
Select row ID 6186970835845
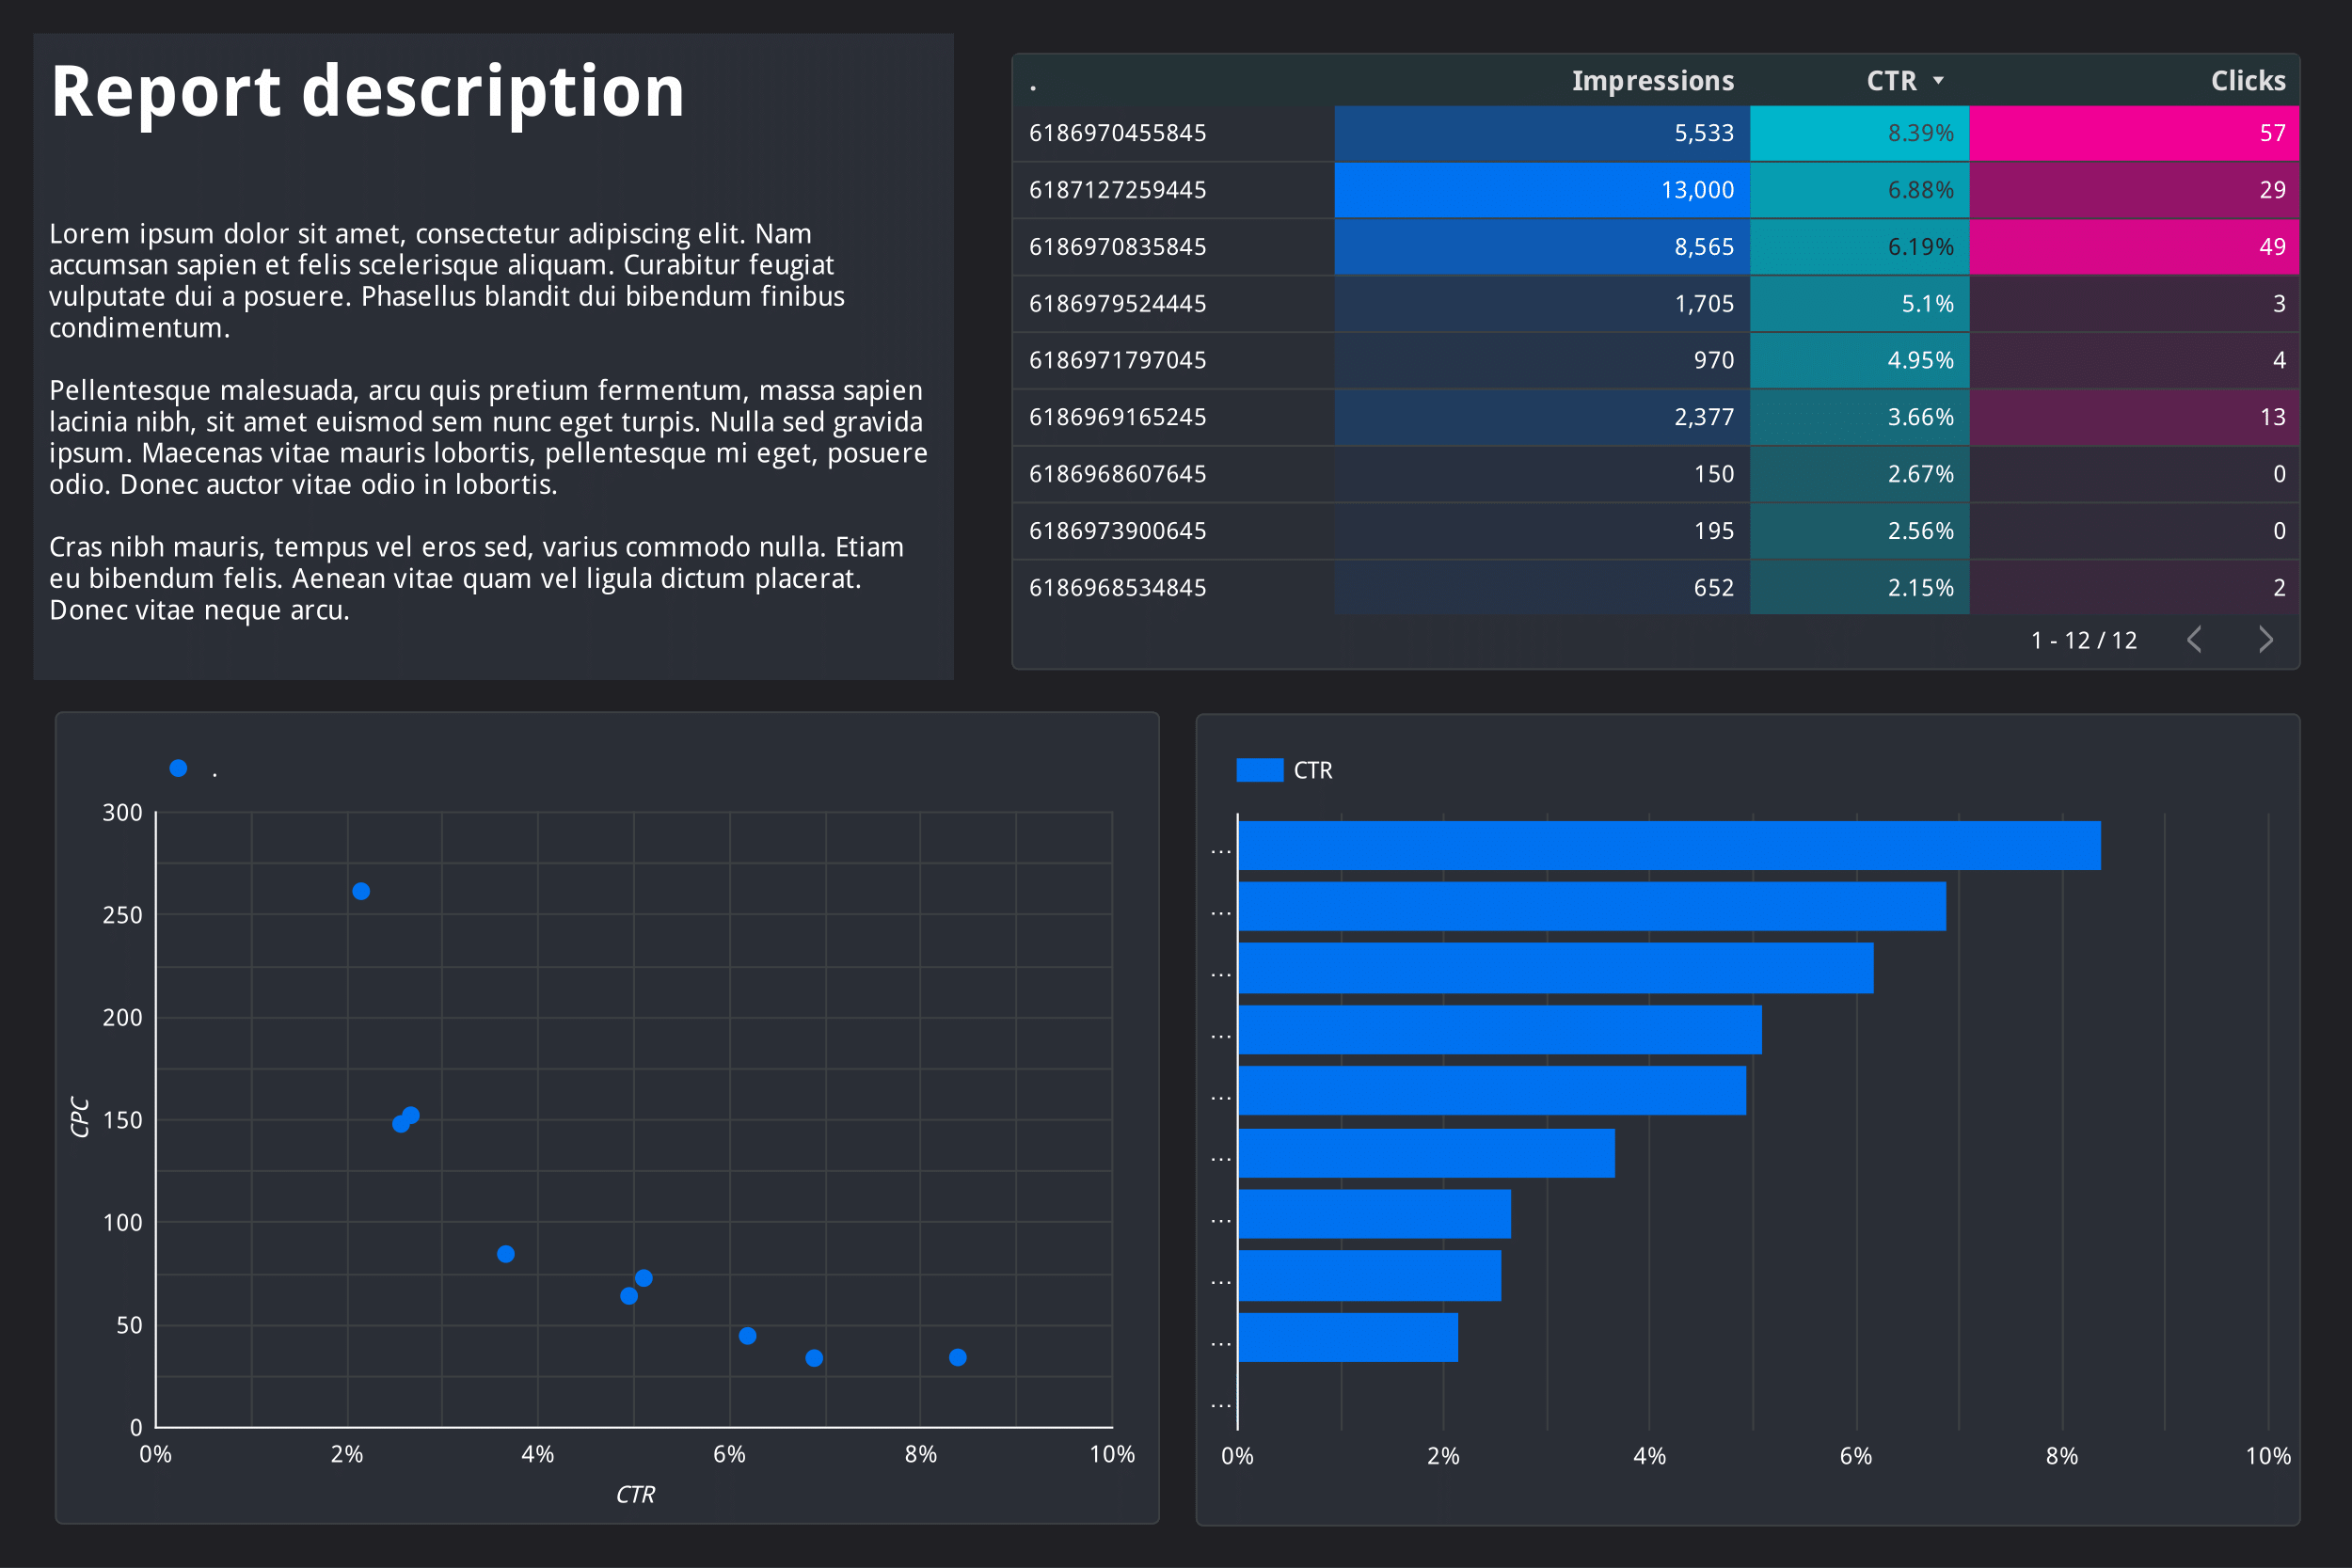click(1117, 247)
